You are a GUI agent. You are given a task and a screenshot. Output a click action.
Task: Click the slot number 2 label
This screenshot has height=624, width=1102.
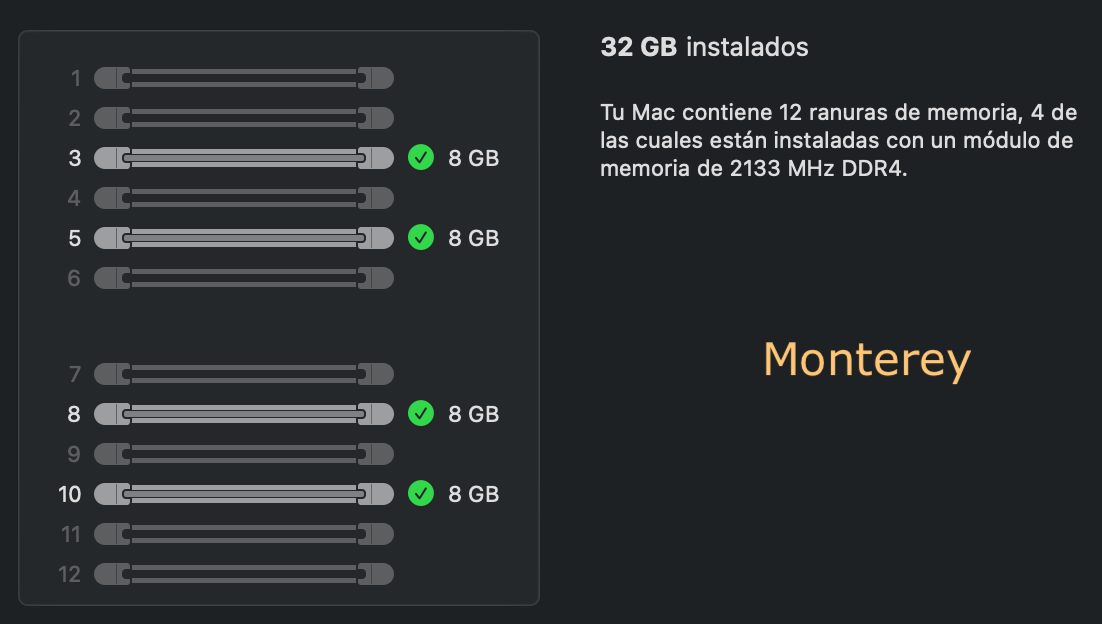(x=74, y=119)
